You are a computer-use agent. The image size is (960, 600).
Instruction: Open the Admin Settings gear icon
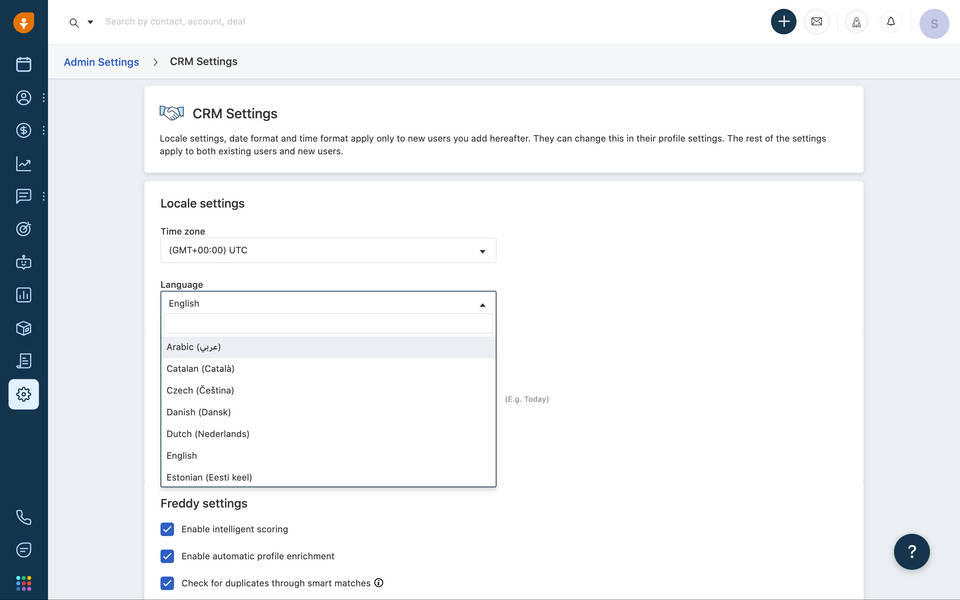pos(23,394)
